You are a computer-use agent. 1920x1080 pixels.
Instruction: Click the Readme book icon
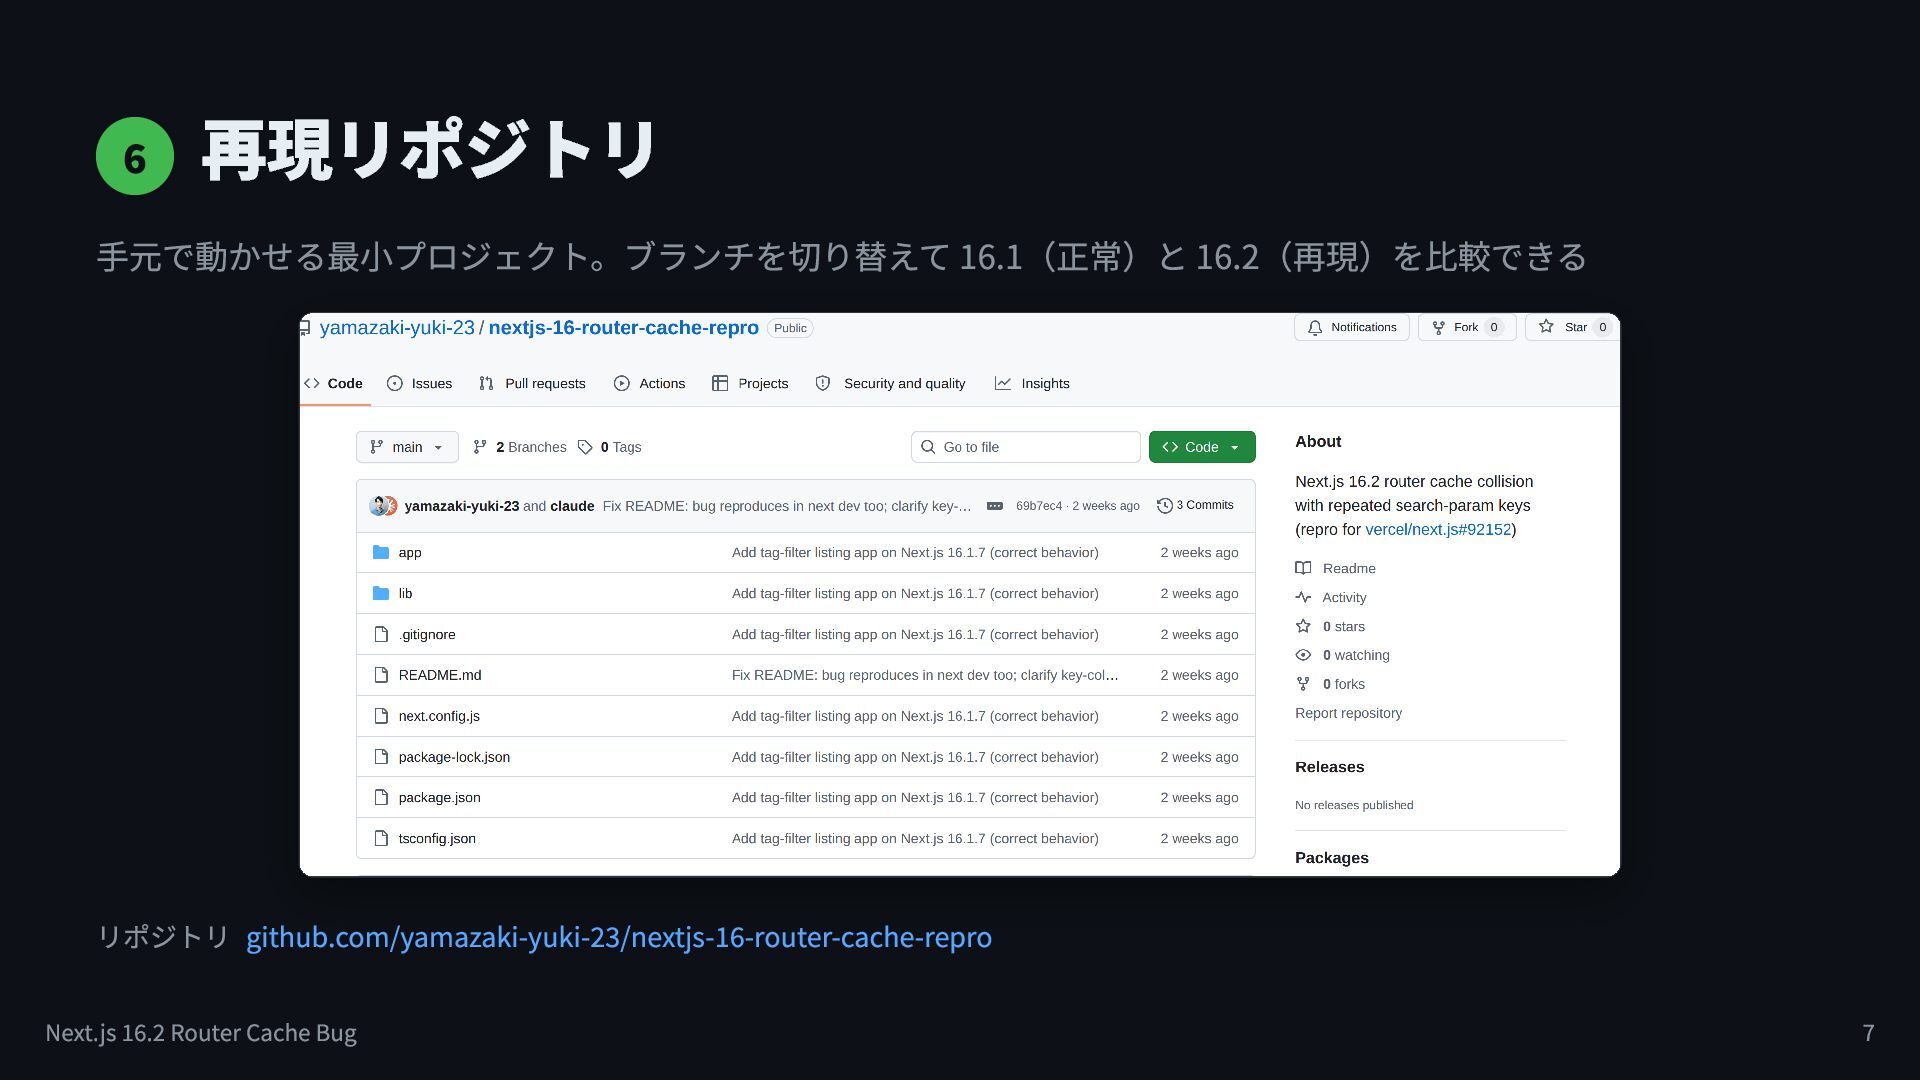1303,568
